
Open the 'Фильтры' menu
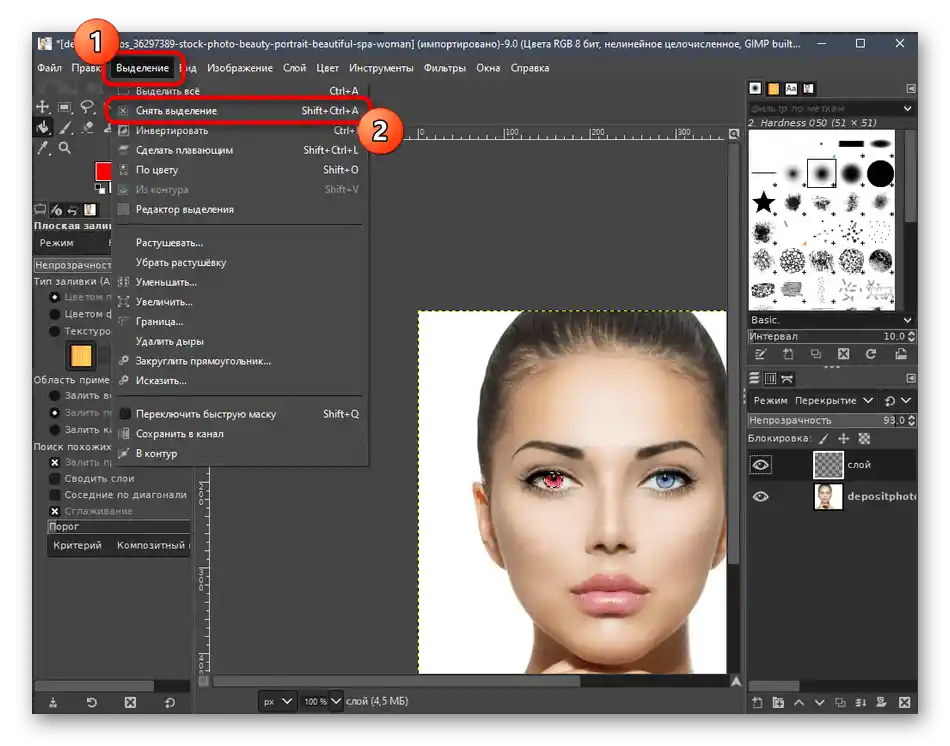click(444, 68)
